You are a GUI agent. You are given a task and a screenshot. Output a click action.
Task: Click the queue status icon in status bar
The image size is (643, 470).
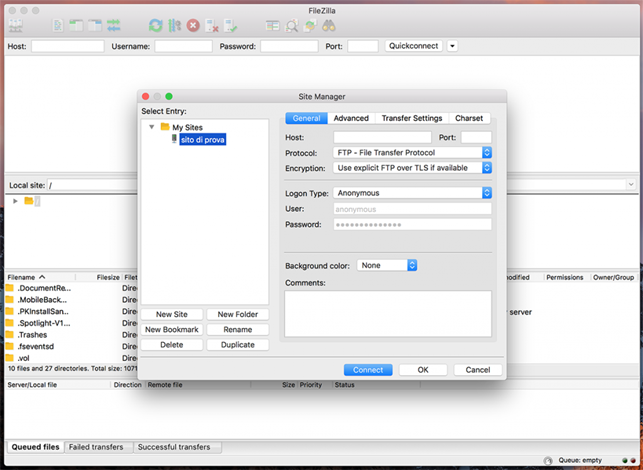pos(547,461)
